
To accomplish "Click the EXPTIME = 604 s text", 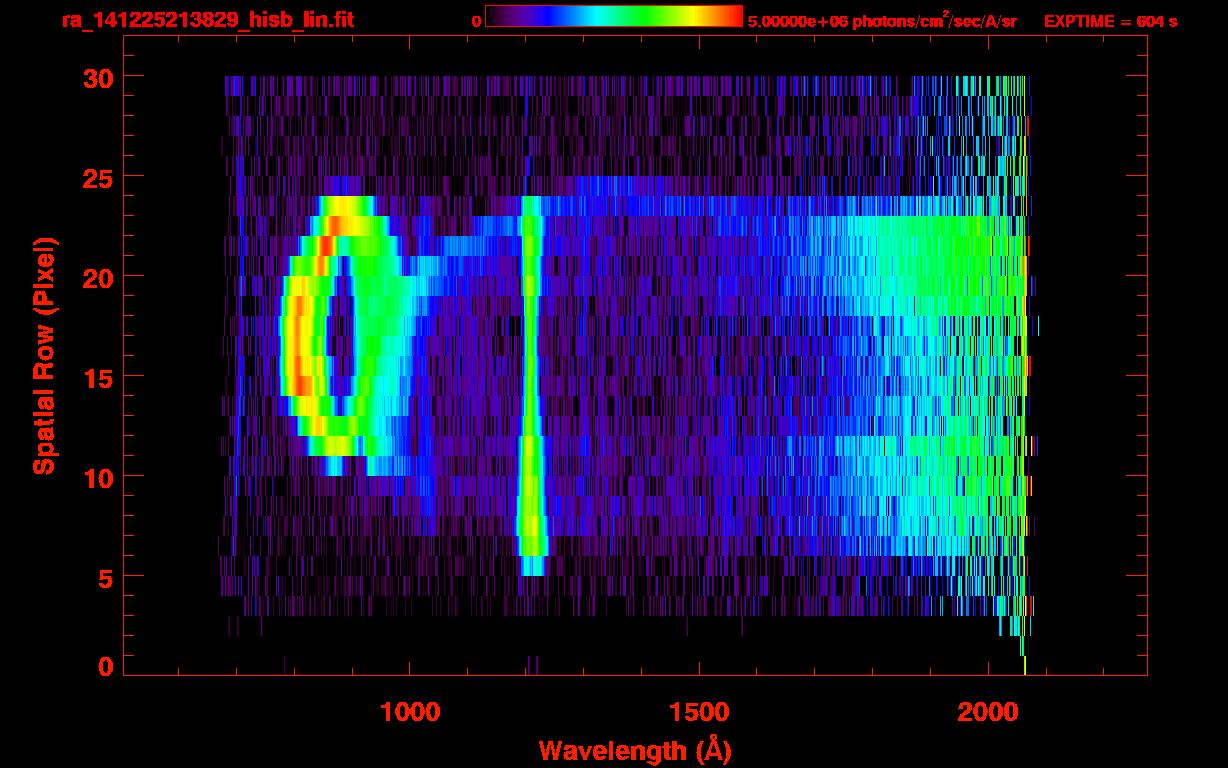I will pos(1110,21).
